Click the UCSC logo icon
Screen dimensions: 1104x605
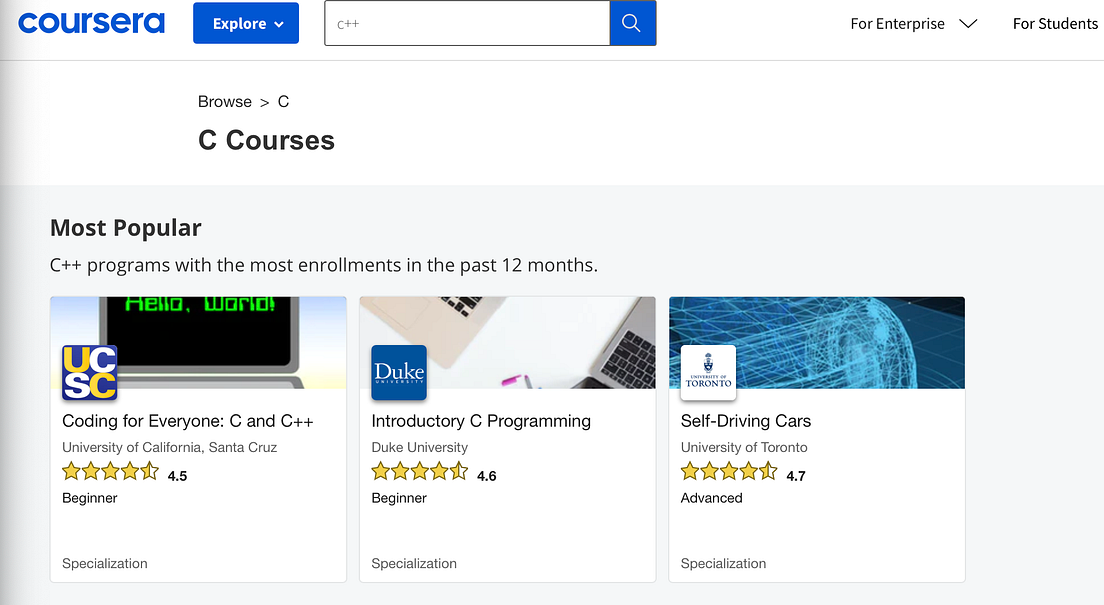tap(89, 373)
